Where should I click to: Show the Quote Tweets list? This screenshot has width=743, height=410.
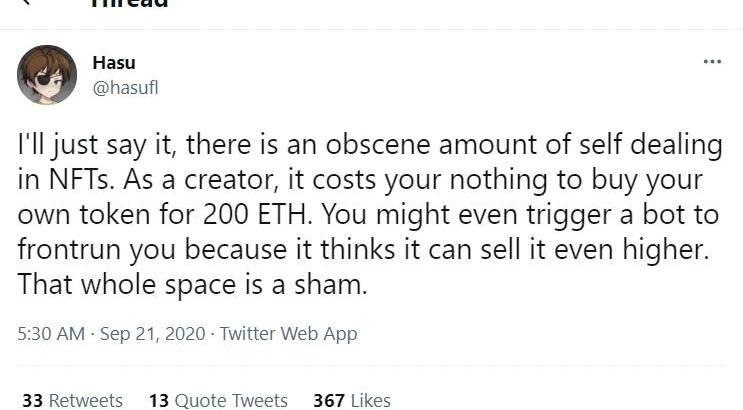[231, 400]
